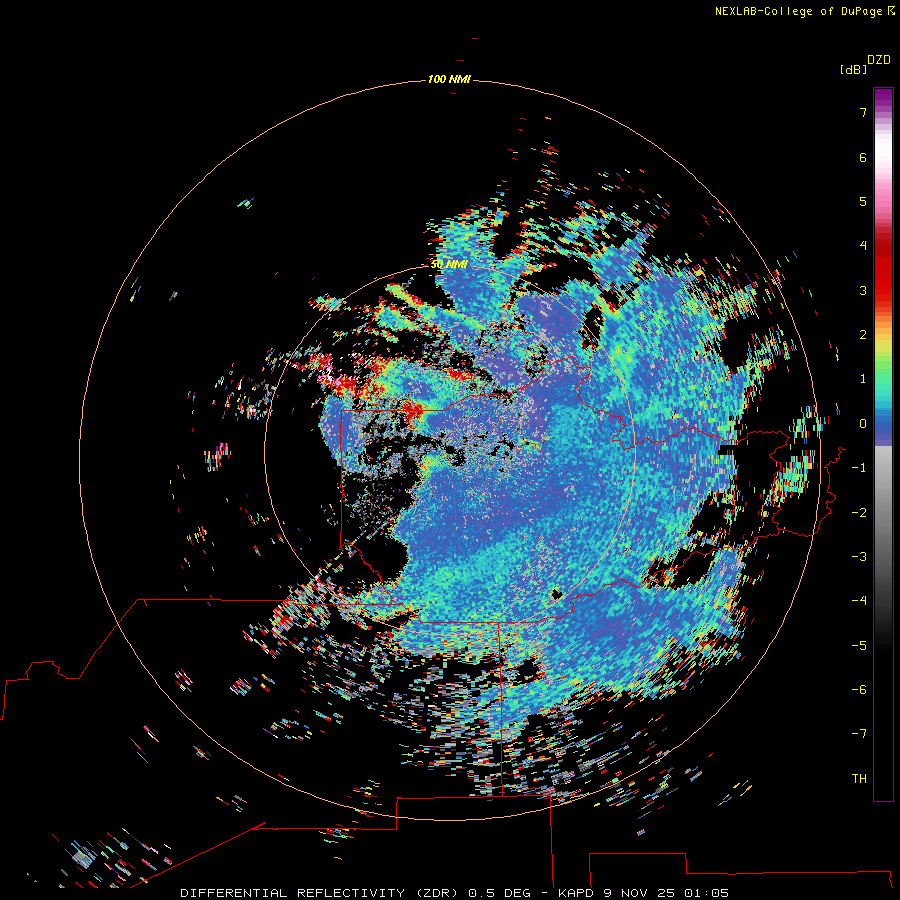Click the 7 value on color scale

[863, 112]
